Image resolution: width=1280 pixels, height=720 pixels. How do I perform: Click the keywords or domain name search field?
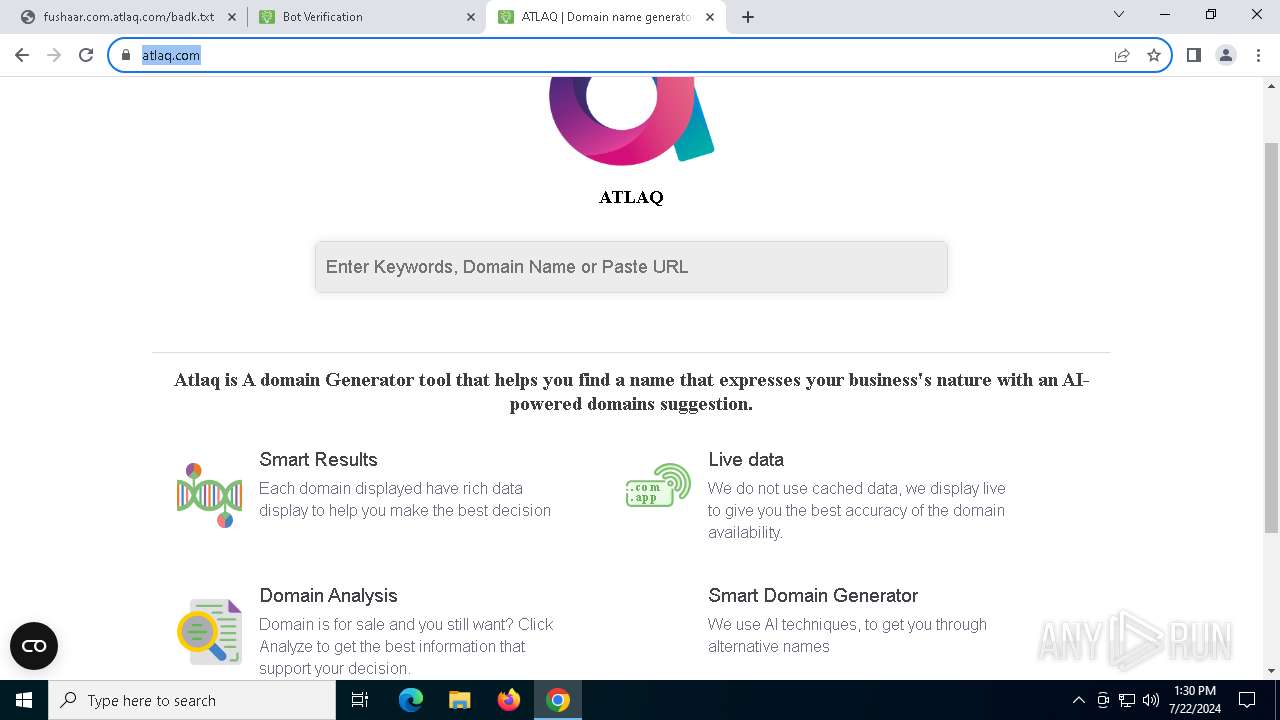coord(631,267)
